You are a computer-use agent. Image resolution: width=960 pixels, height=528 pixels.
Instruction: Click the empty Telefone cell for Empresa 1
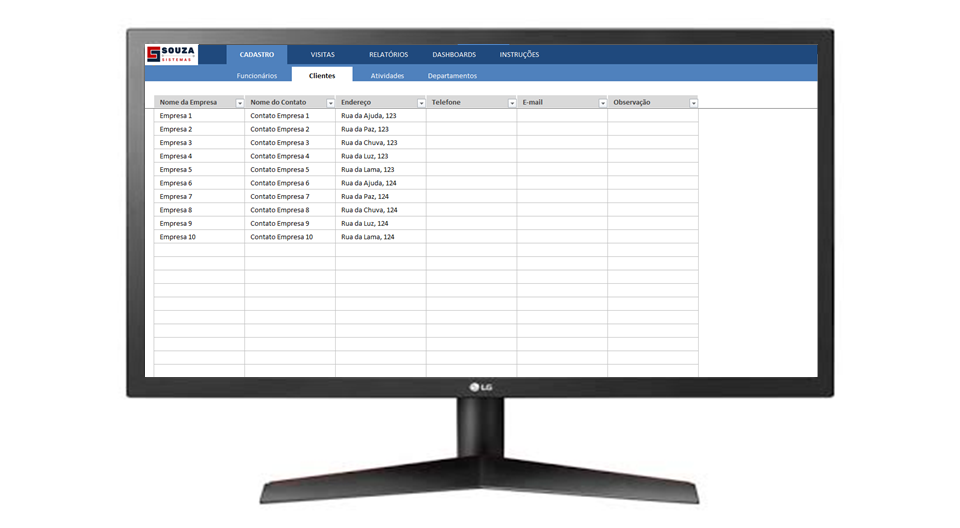pos(471,116)
